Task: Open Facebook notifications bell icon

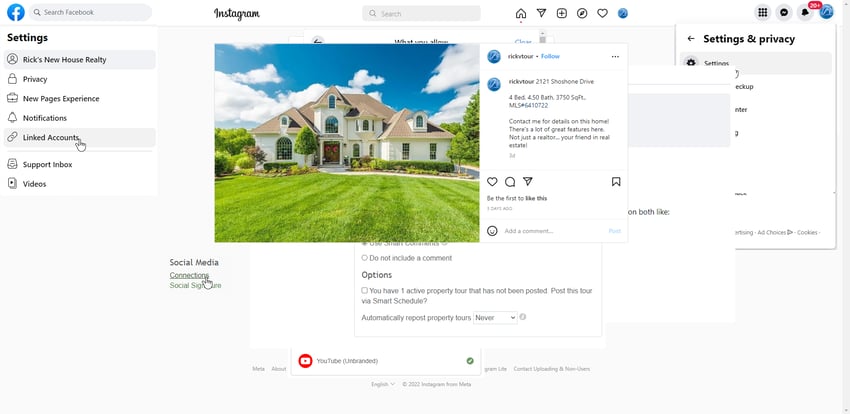Action: pos(806,12)
